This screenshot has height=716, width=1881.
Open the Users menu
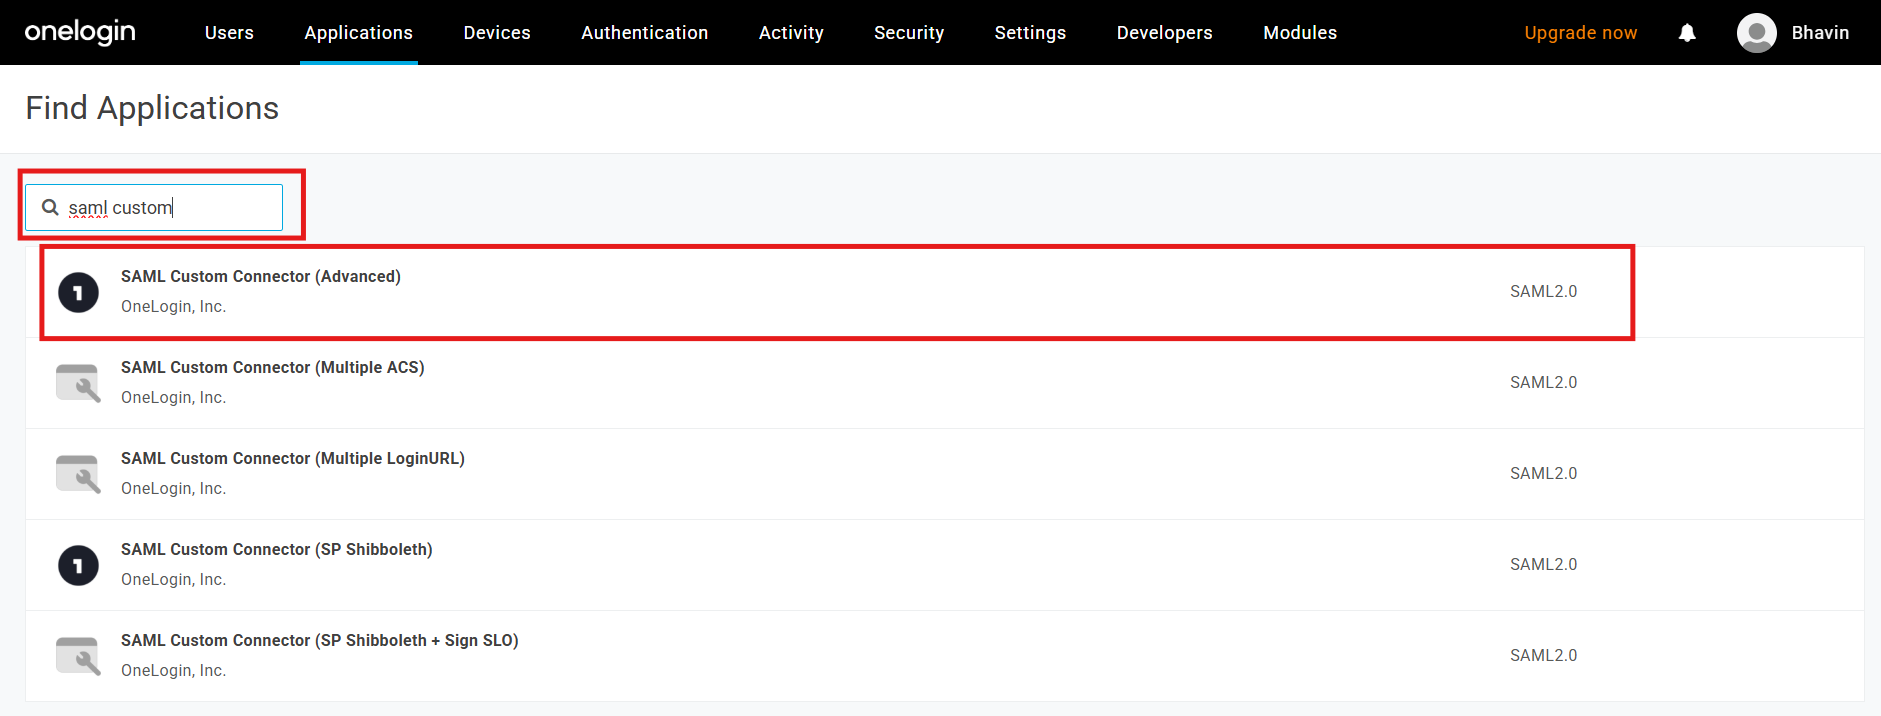pyautogui.click(x=229, y=33)
